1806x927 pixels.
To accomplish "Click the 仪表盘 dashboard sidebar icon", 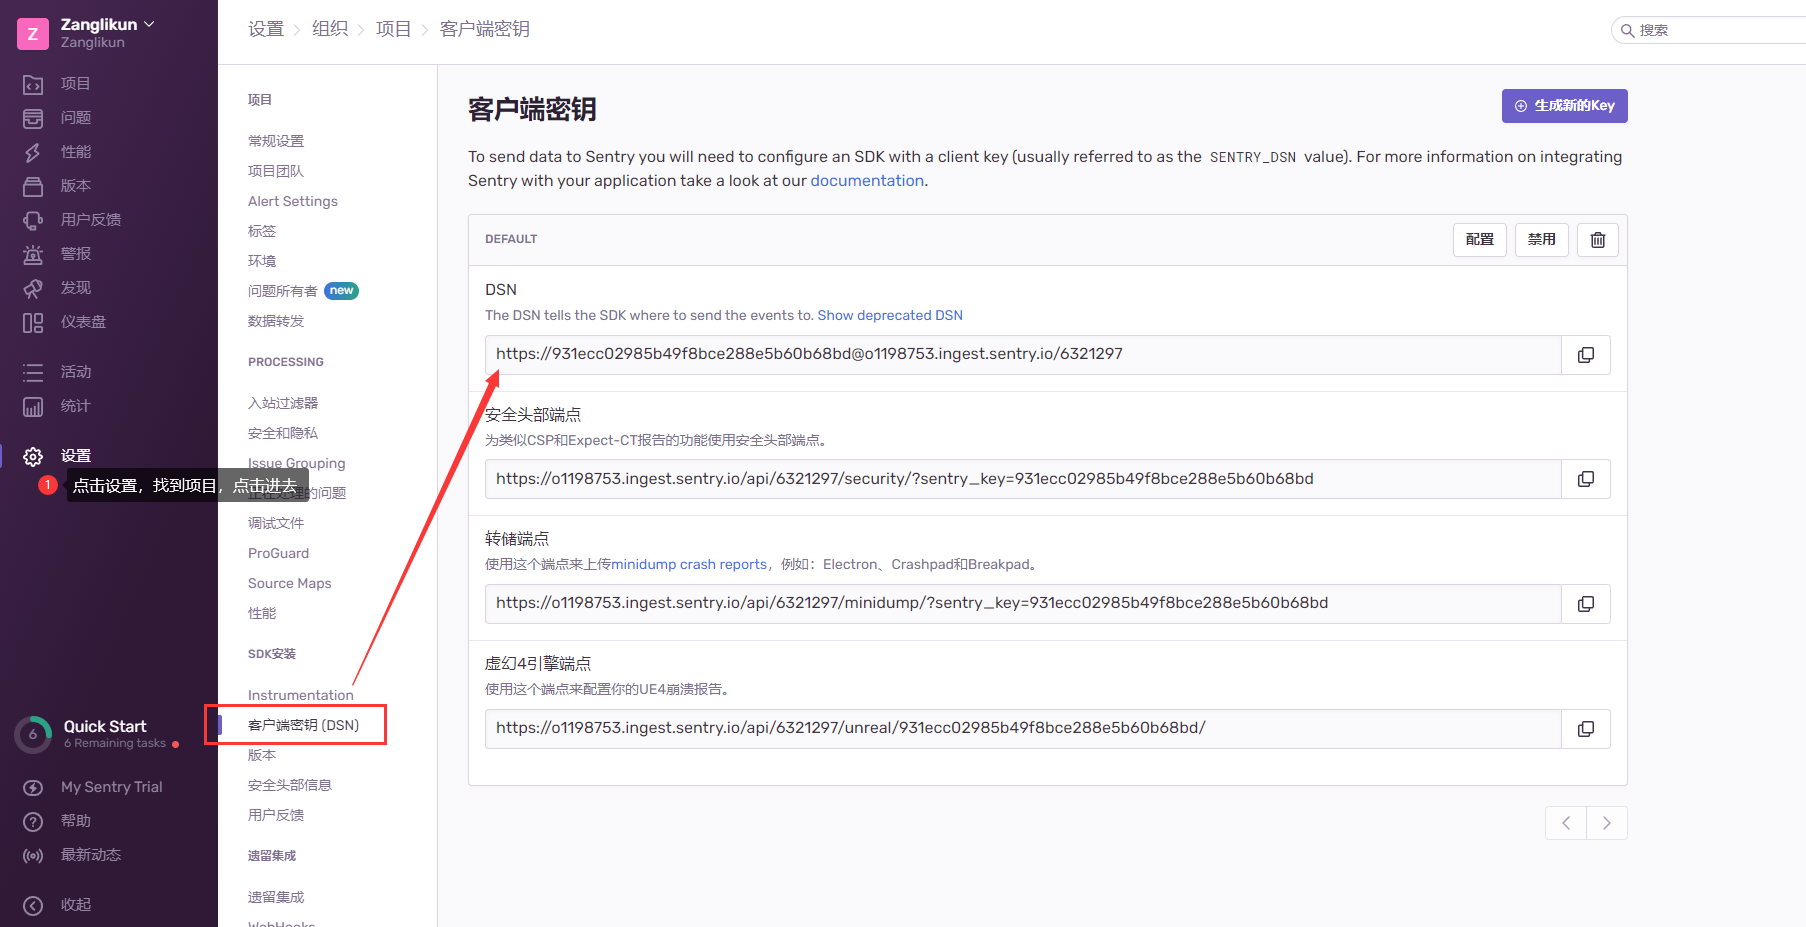I will (x=33, y=322).
